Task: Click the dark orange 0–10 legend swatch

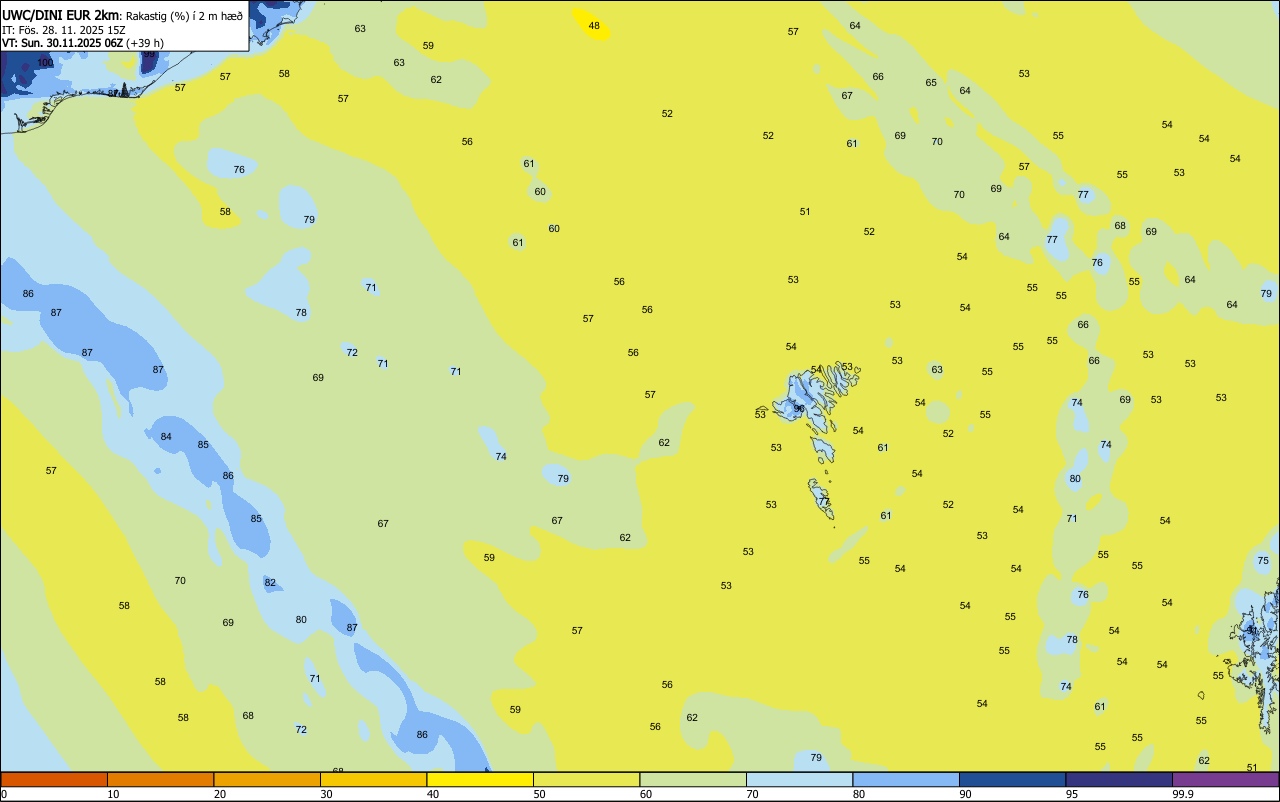Action: pos(54,779)
